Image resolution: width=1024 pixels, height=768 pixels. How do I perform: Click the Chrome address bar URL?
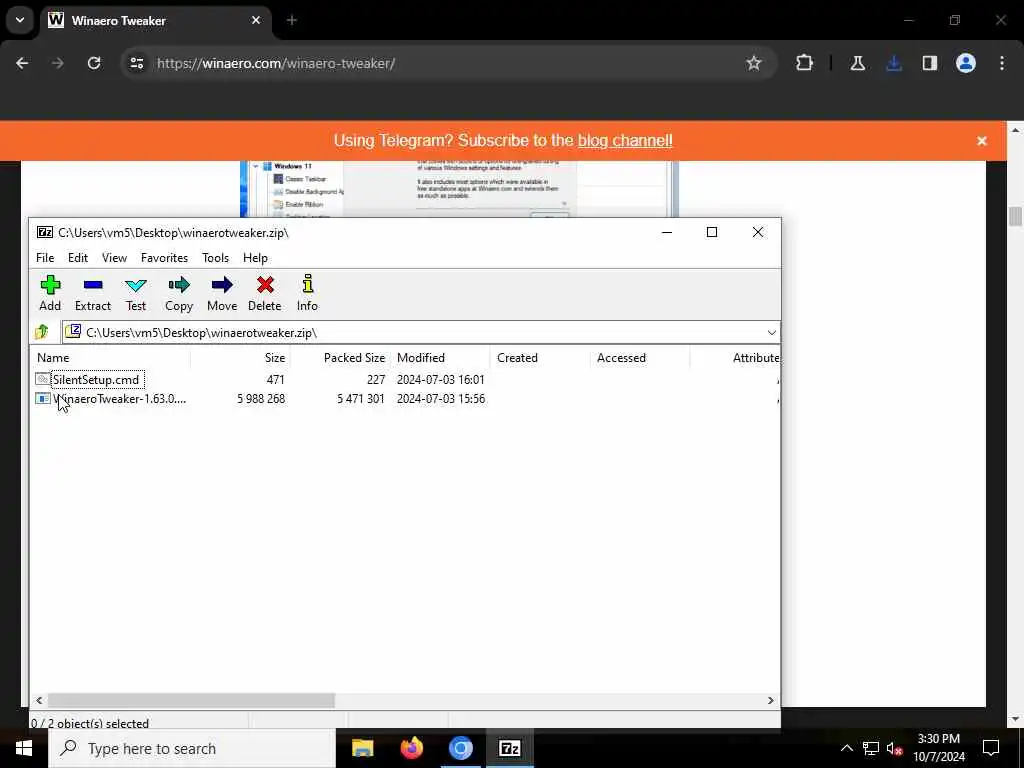(276, 63)
